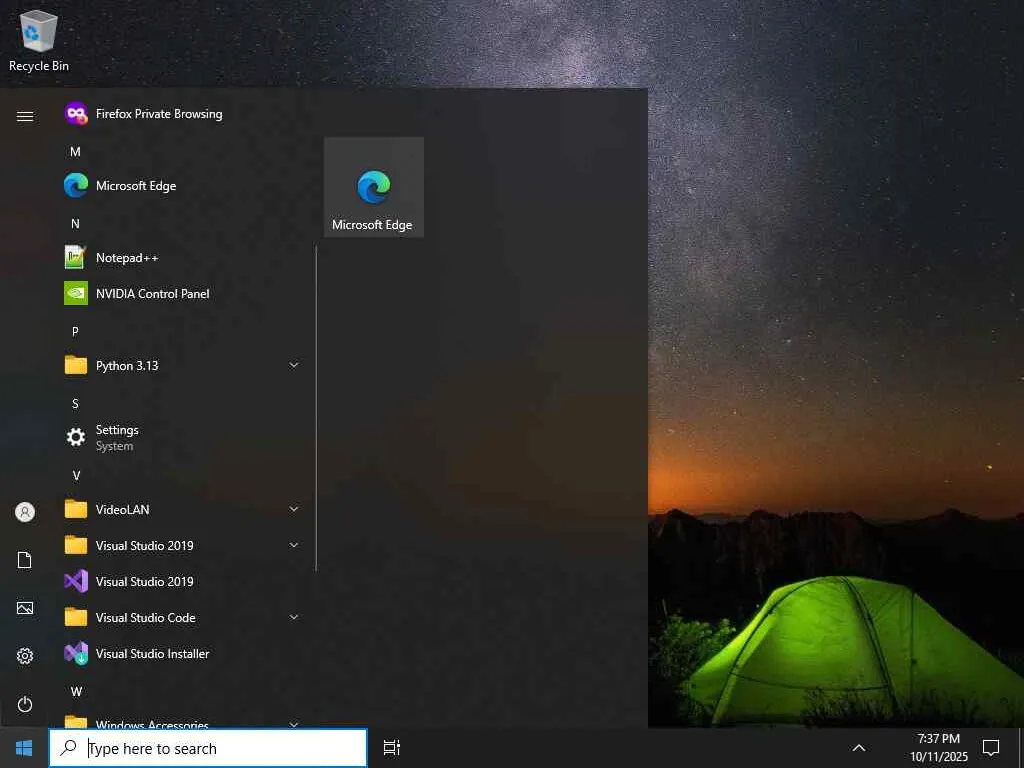
Task: Jump to letter V section header
Action: click(76, 475)
